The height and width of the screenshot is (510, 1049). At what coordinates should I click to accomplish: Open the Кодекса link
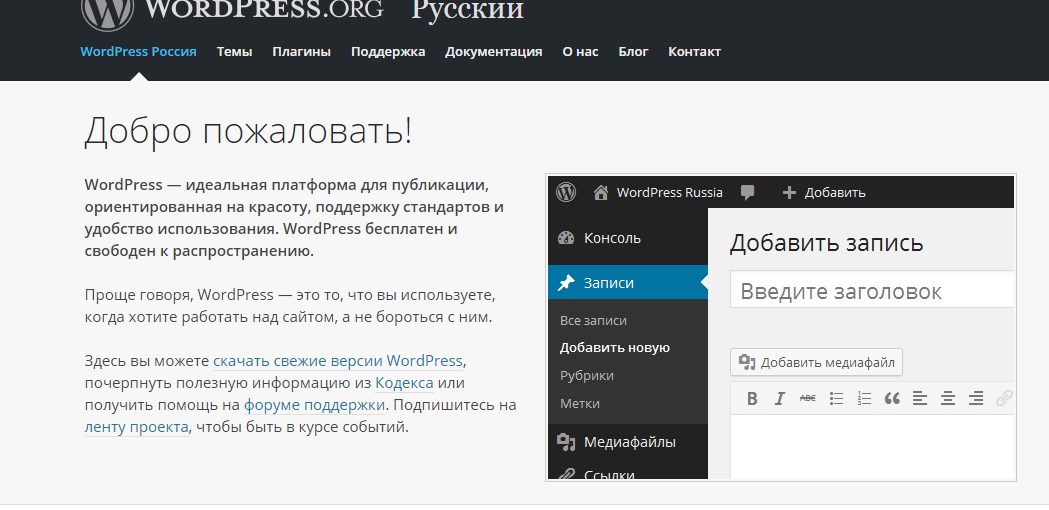(404, 383)
